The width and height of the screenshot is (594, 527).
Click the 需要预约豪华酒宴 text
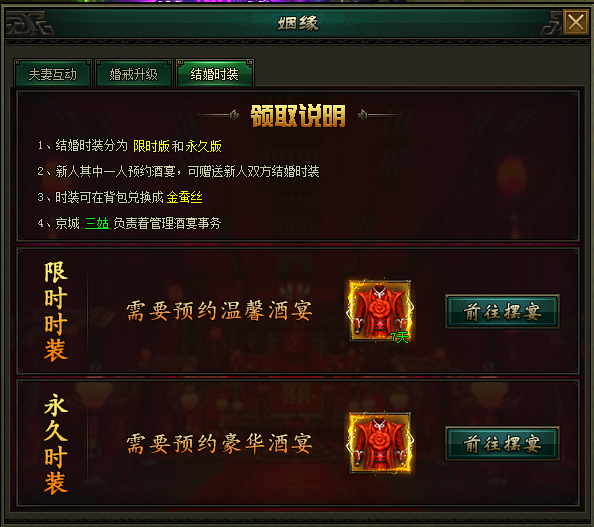coord(220,444)
